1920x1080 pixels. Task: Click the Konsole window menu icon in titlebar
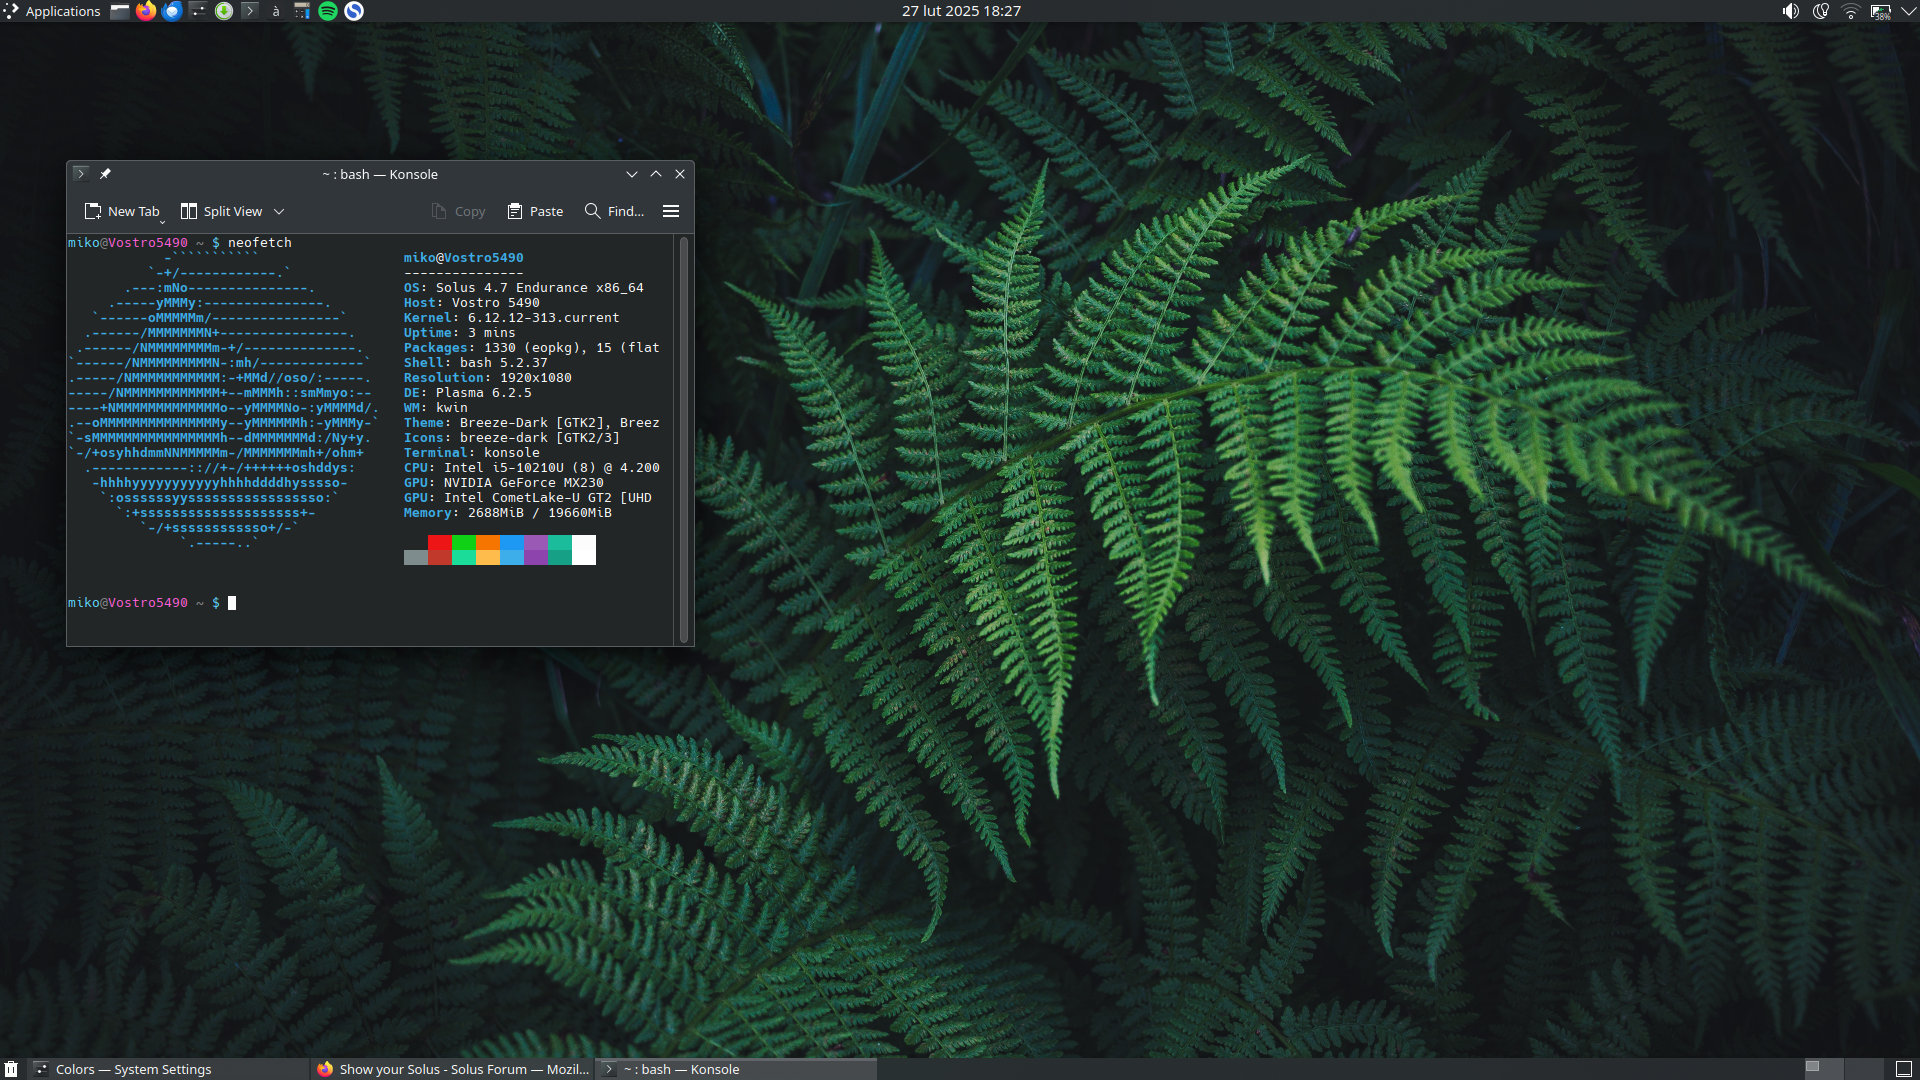(x=81, y=173)
